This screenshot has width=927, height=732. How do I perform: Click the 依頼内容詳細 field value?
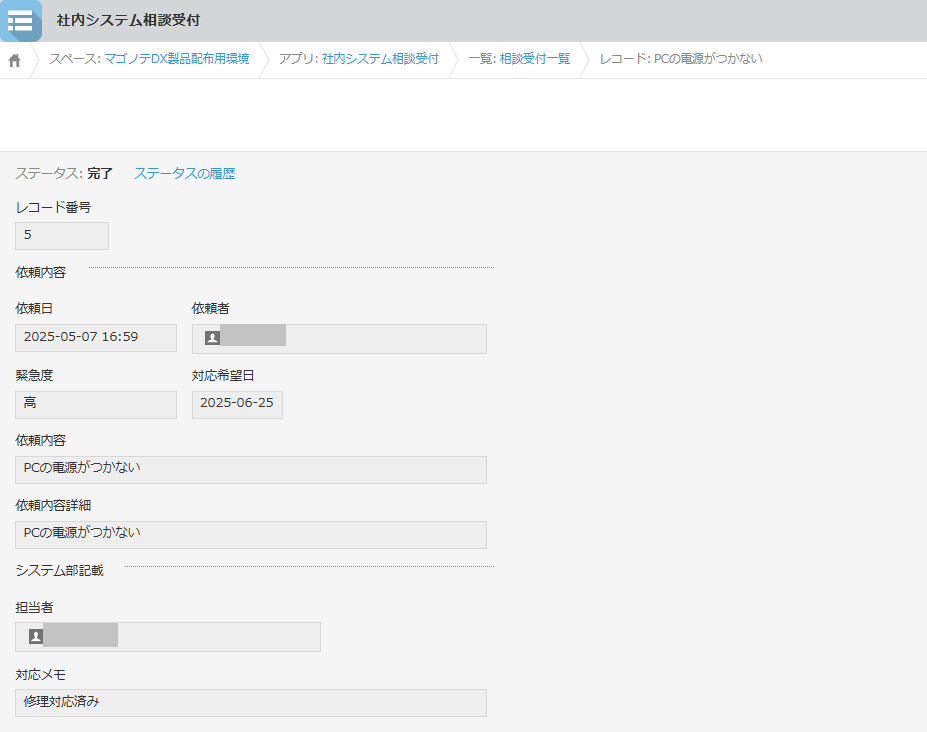251,535
